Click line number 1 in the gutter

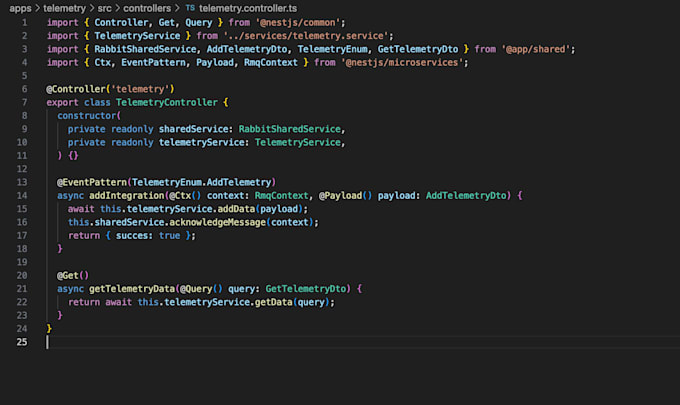click(x=24, y=23)
